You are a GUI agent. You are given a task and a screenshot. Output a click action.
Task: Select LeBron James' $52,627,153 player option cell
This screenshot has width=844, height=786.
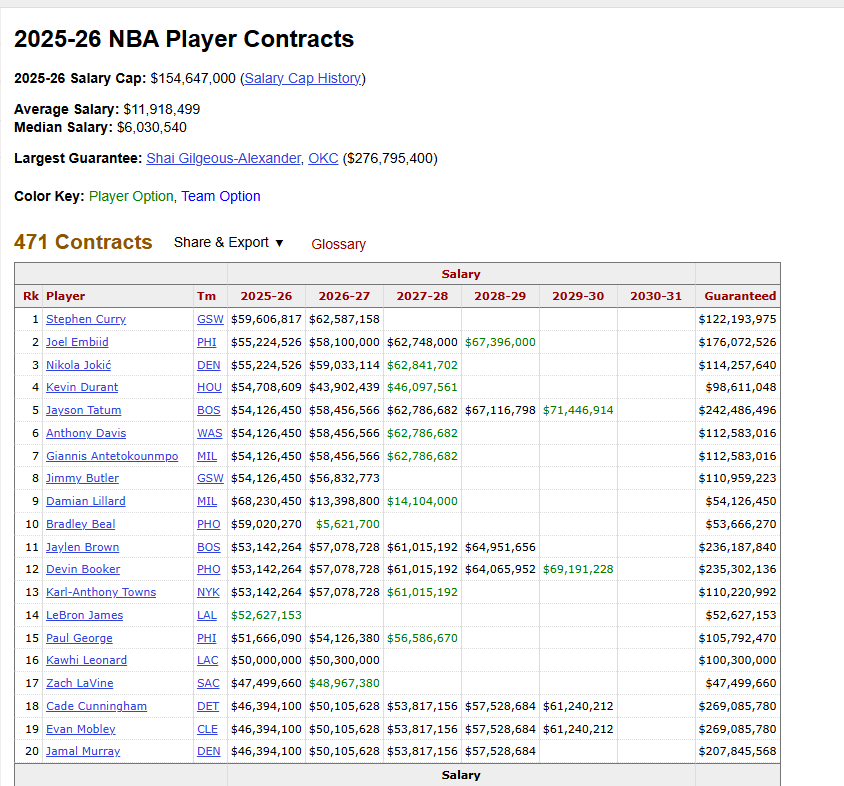[266, 615]
